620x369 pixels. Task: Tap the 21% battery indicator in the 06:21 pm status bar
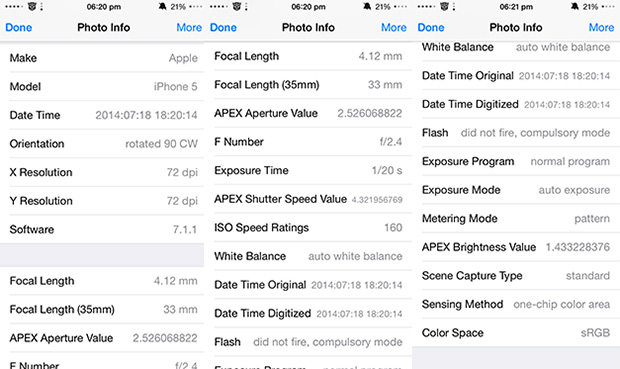pyautogui.click(x=590, y=7)
